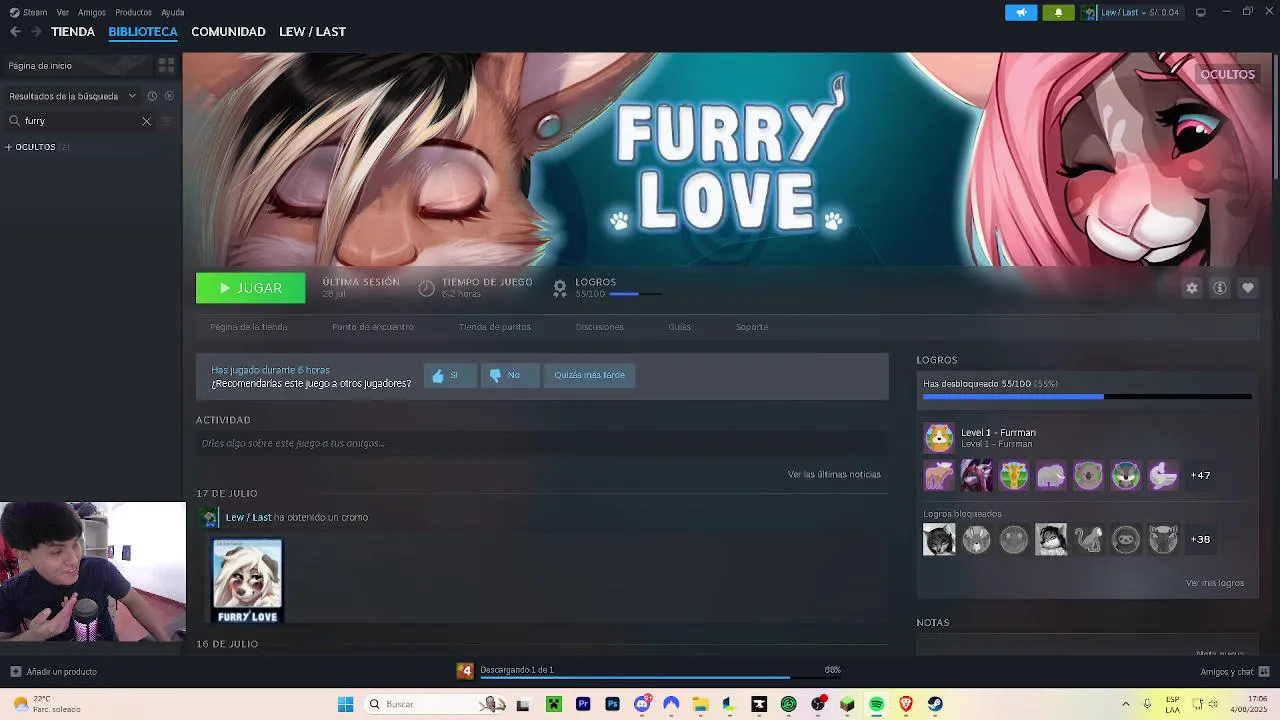Image resolution: width=1280 pixels, height=720 pixels.
Task: Open Spotify from the taskbar
Action: point(877,704)
